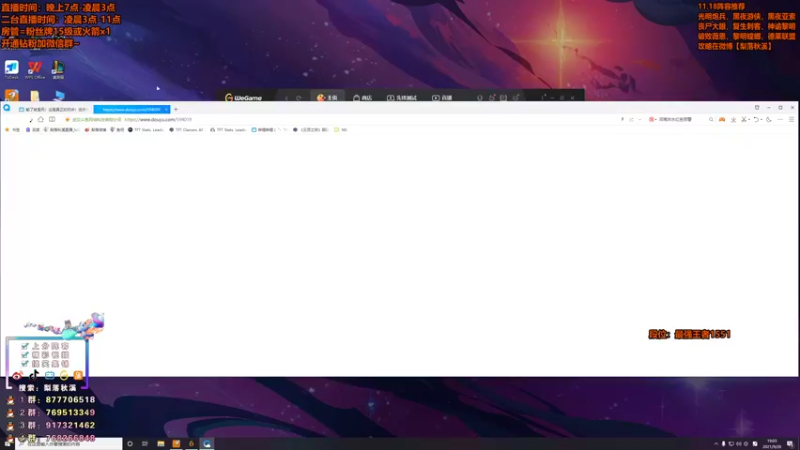Click the browser logo at the window's top-left
Image resolution: width=800 pixels, height=450 pixels.
click(x=7, y=108)
